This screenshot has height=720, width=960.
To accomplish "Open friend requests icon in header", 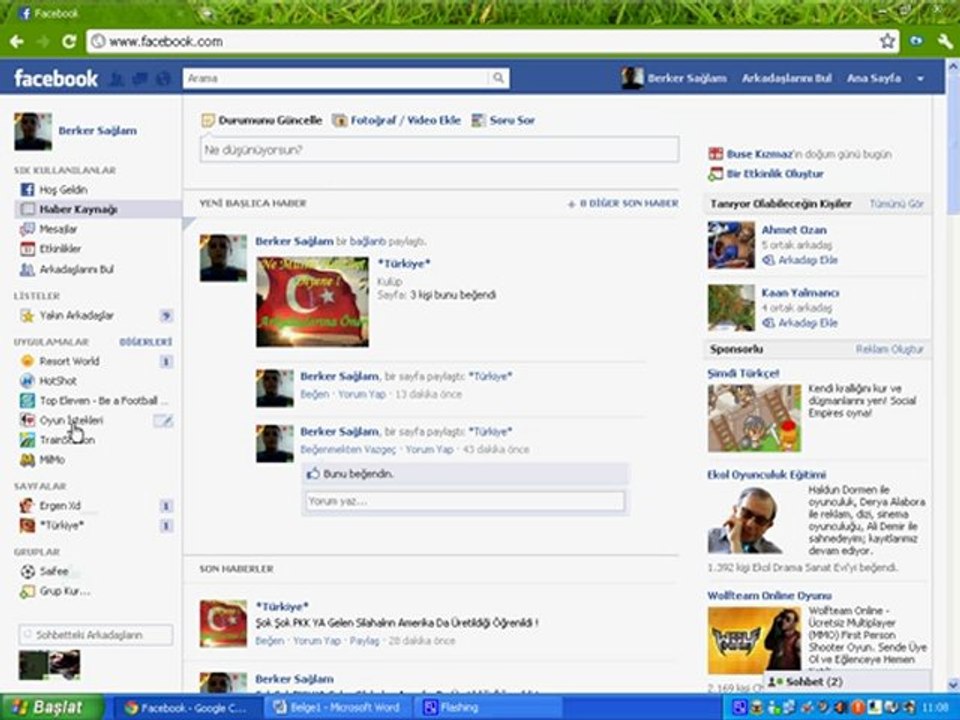I will point(116,78).
